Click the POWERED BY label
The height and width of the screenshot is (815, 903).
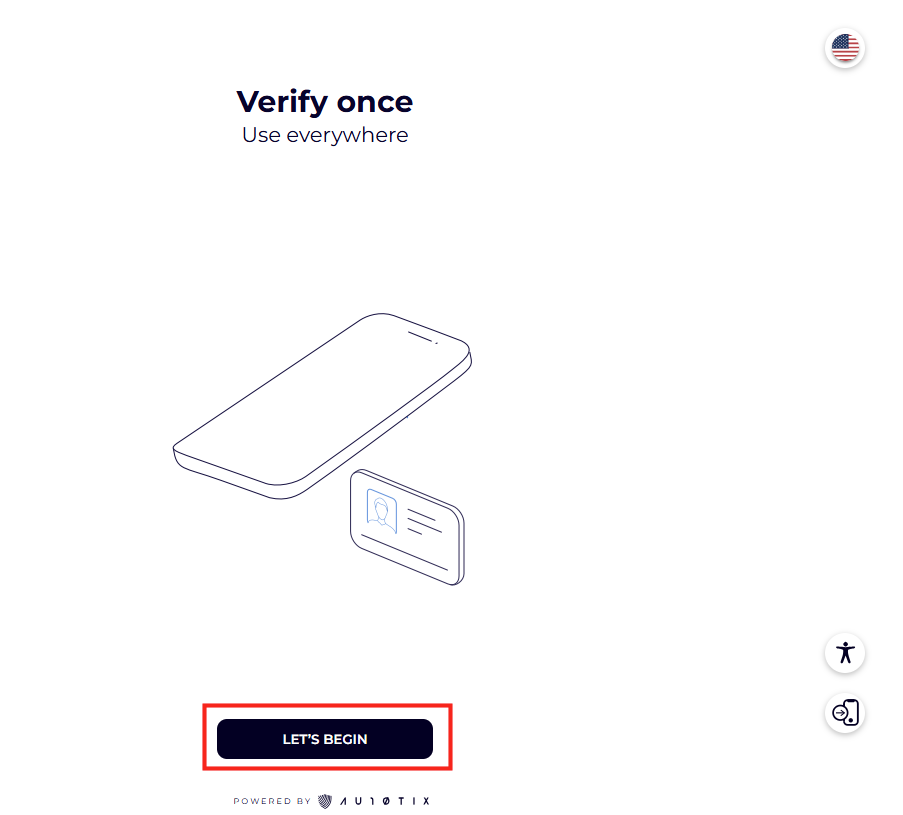[272, 801]
